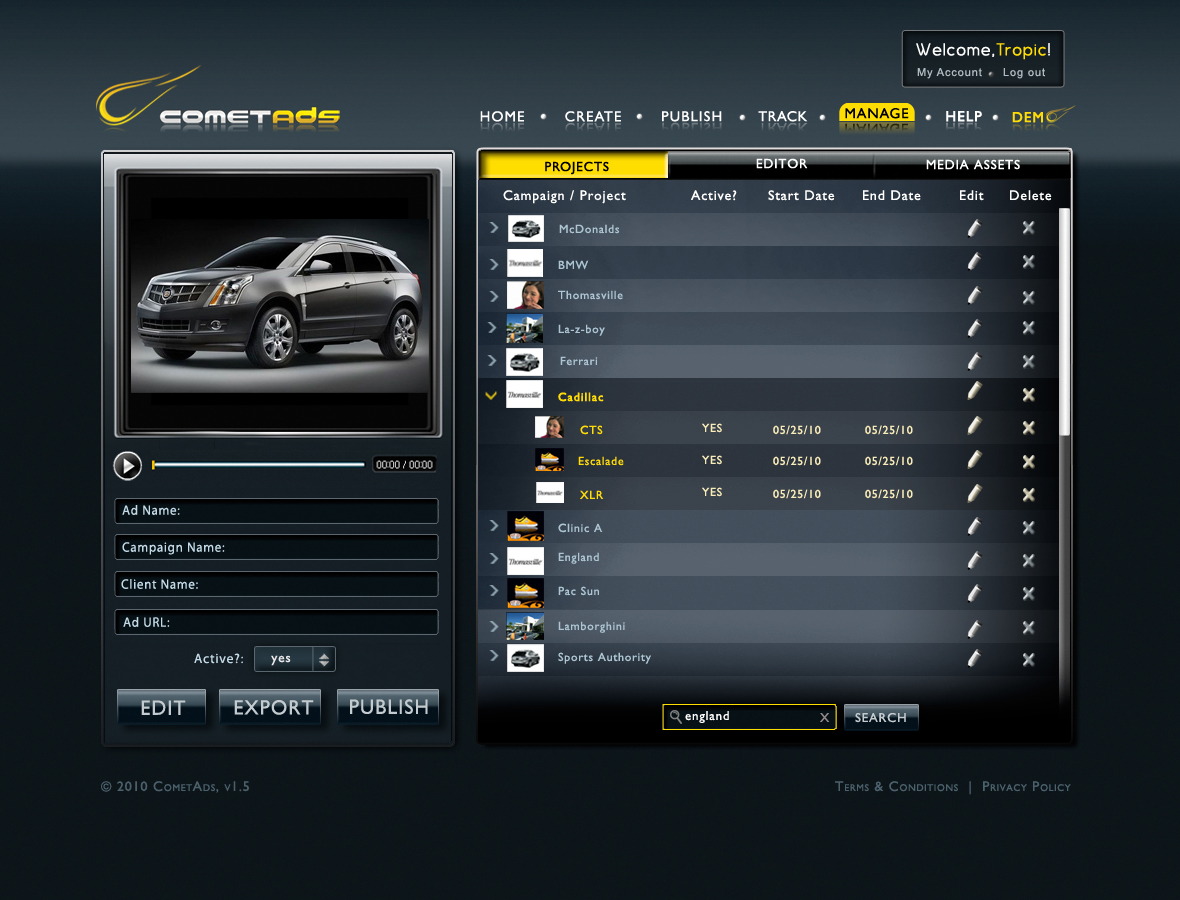Viewport: 1180px width, 900px height.
Task: Delete the CTS project with X icon
Action: (1028, 427)
